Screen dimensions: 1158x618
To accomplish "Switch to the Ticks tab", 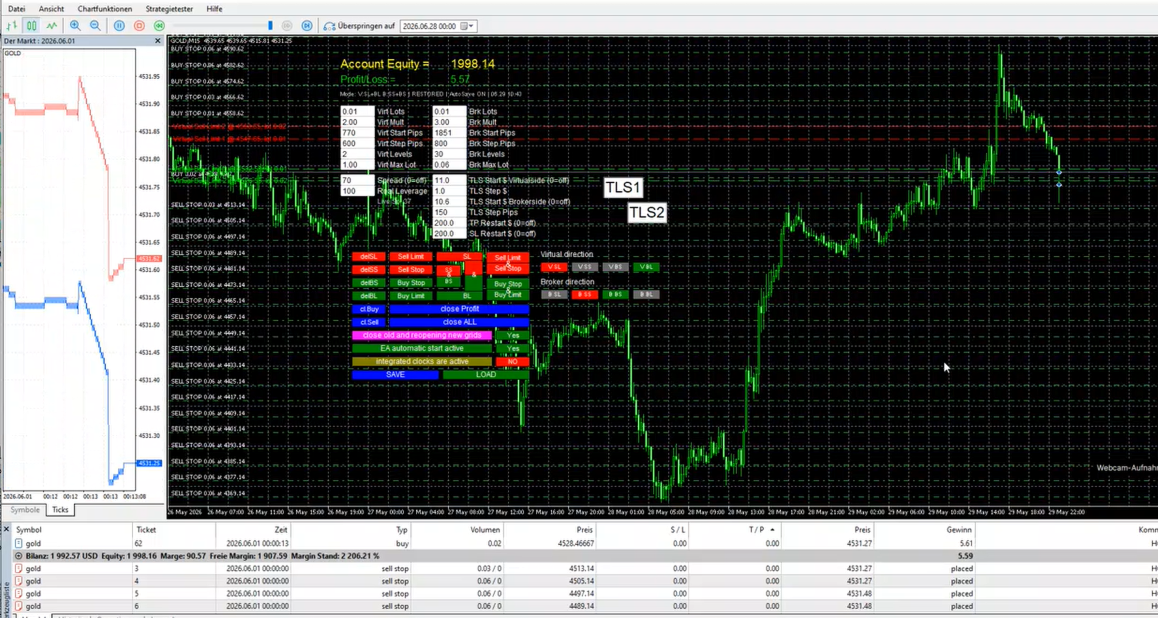I will (61, 509).
